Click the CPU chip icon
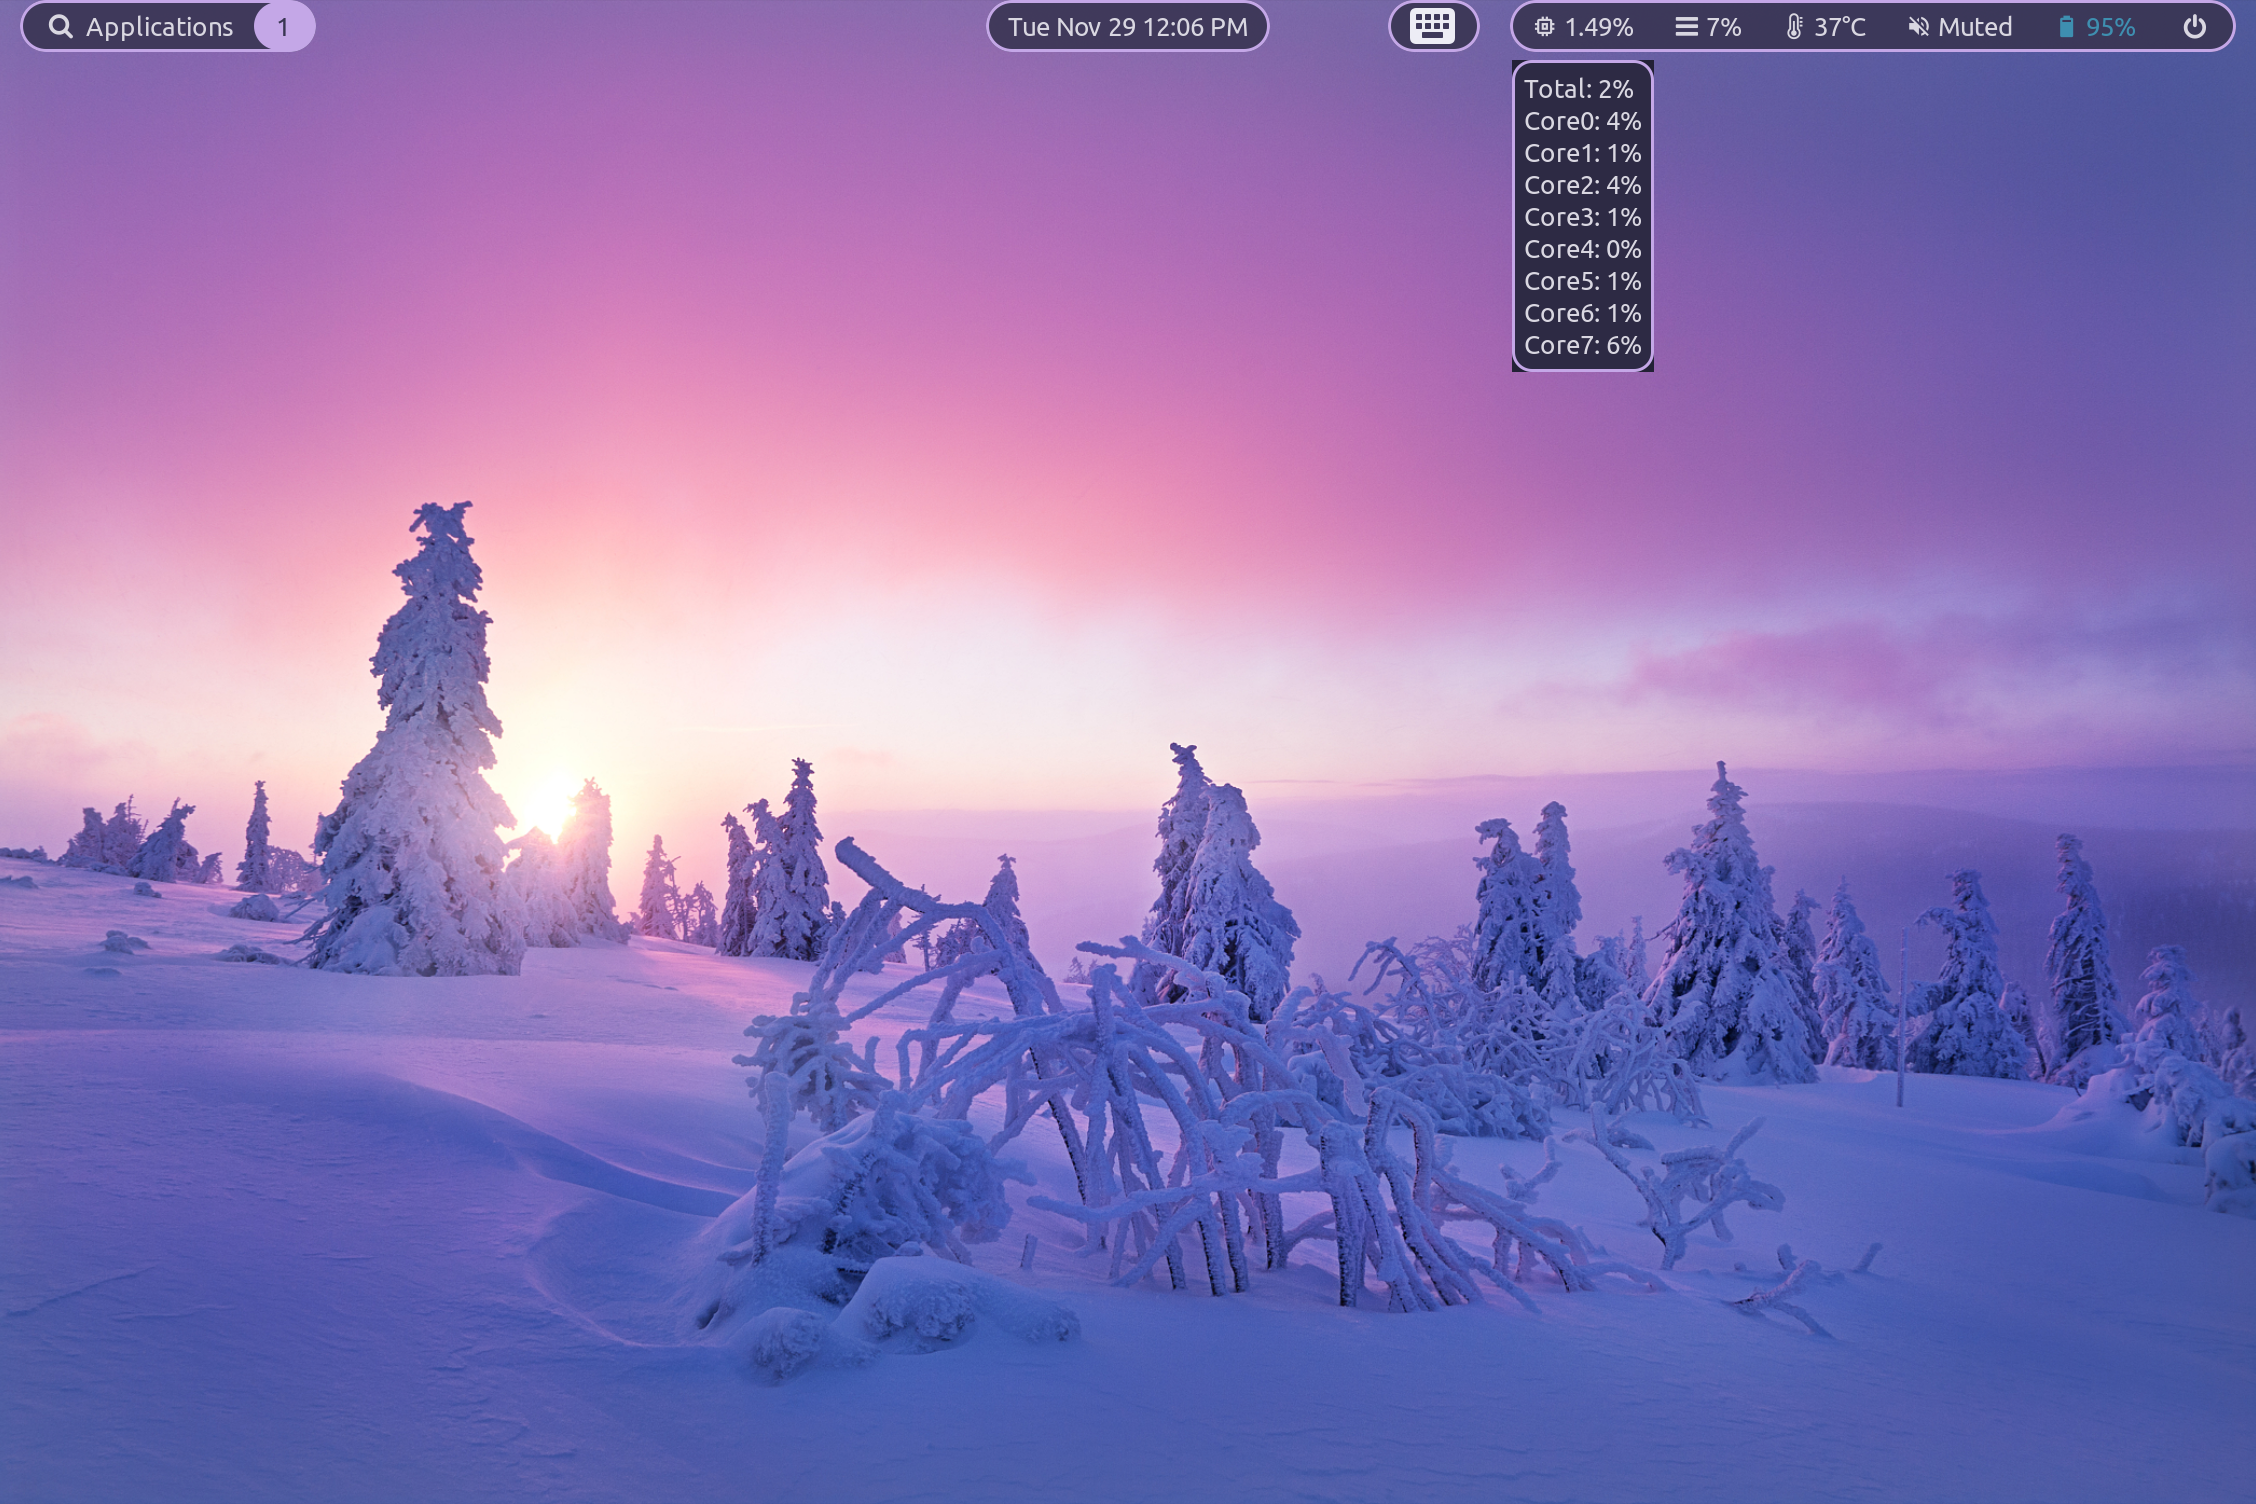 tap(1544, 27)
